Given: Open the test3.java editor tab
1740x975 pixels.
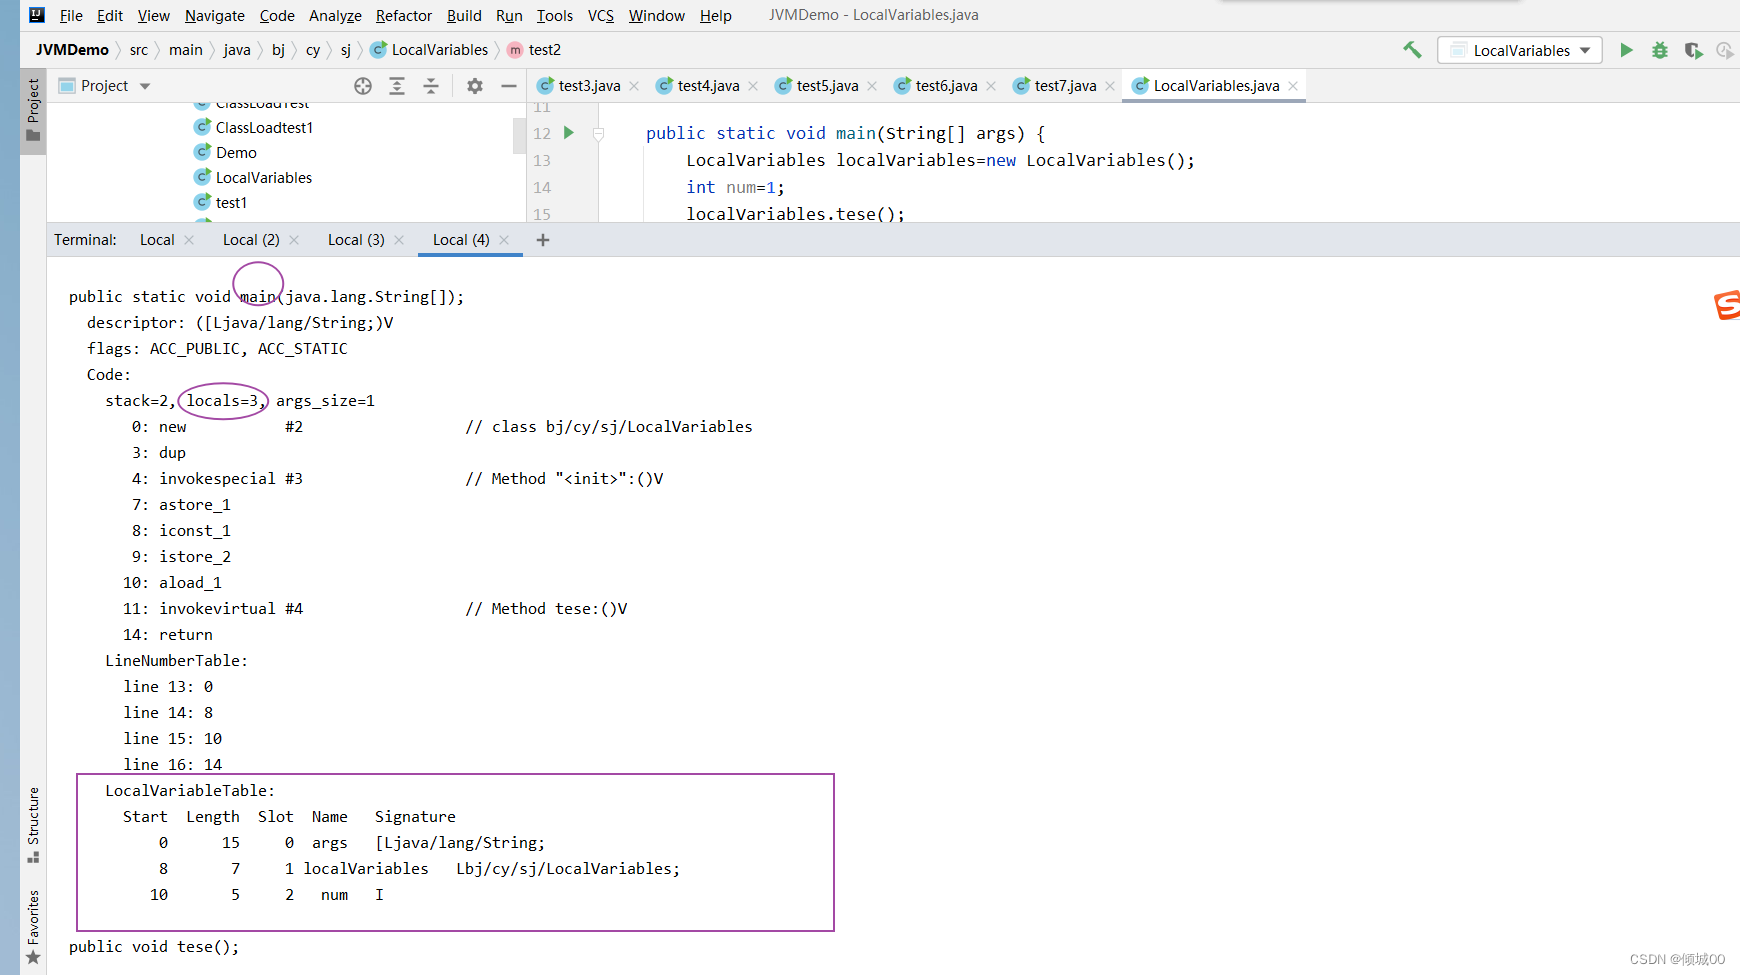Looking at the screenshot, I should 589,86.
